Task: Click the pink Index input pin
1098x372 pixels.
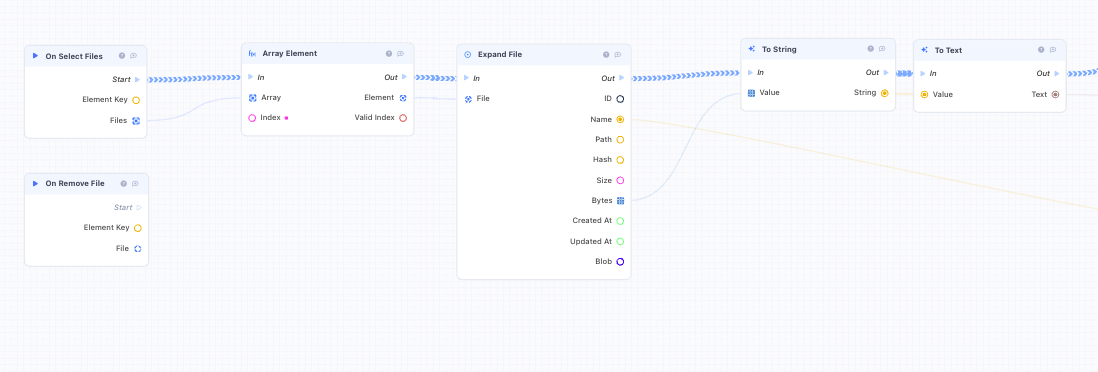Action: pos(252,118)
